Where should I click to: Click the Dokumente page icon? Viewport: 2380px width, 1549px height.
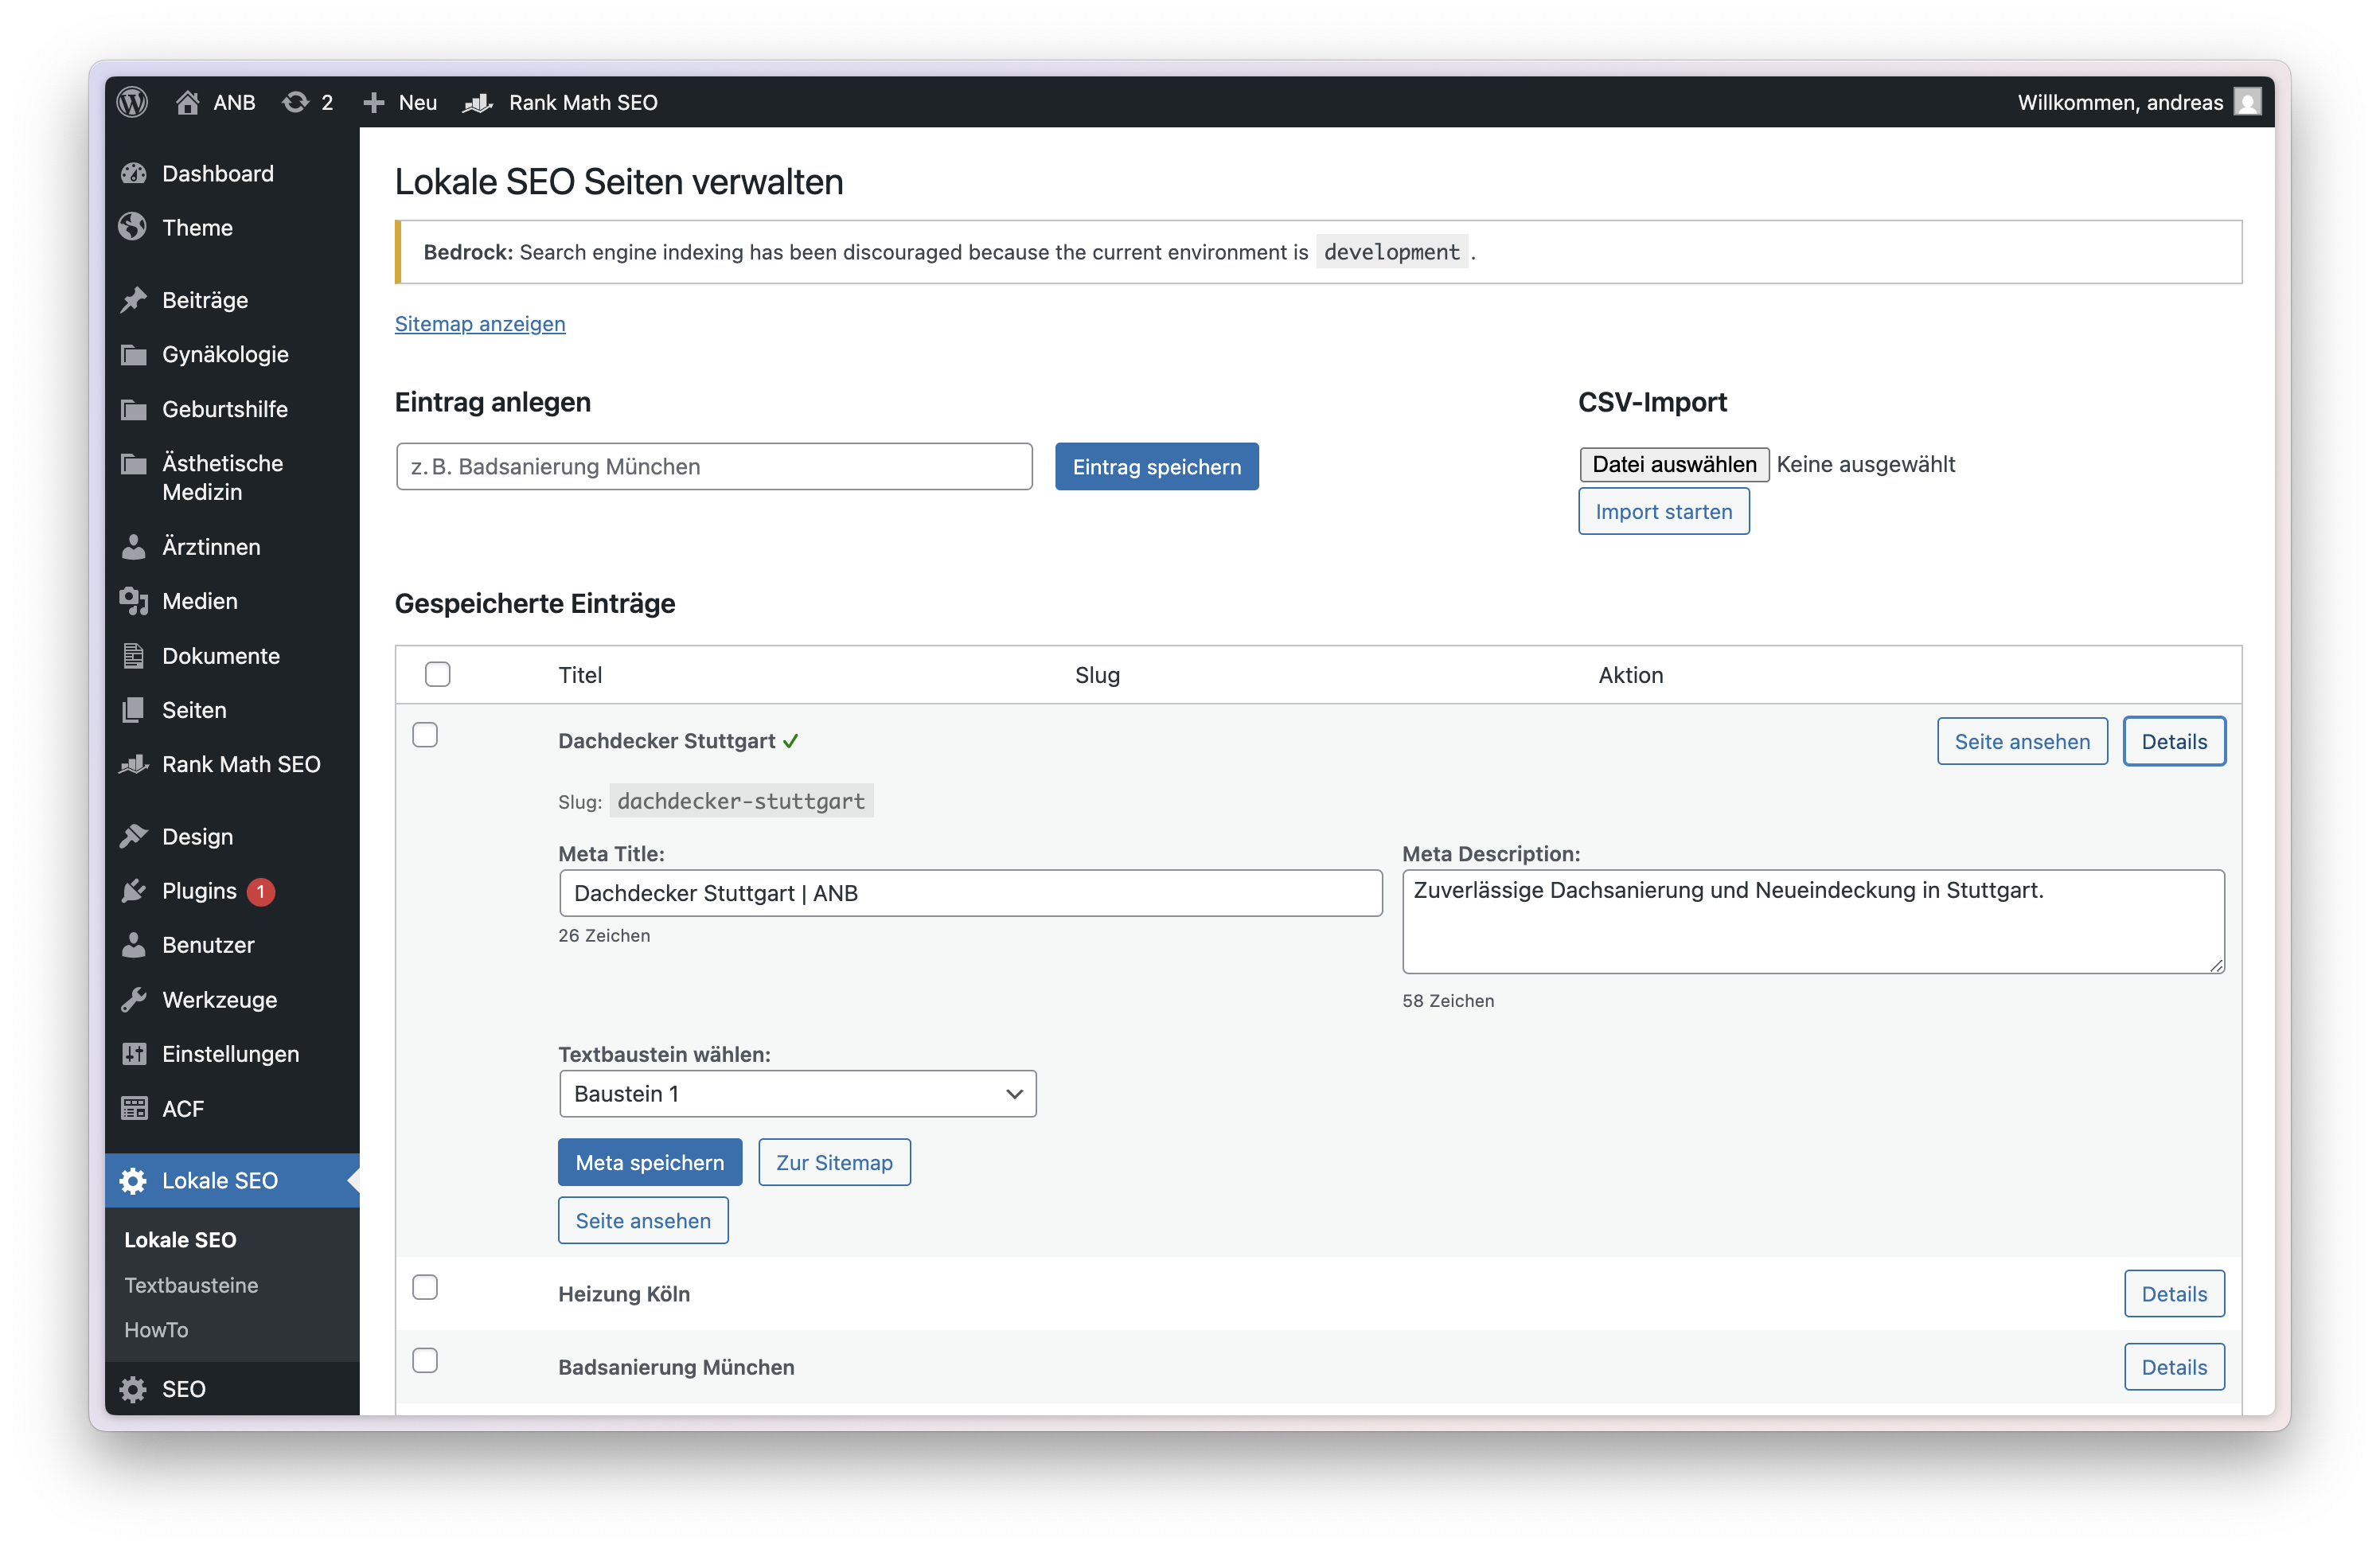click(134, 656)
